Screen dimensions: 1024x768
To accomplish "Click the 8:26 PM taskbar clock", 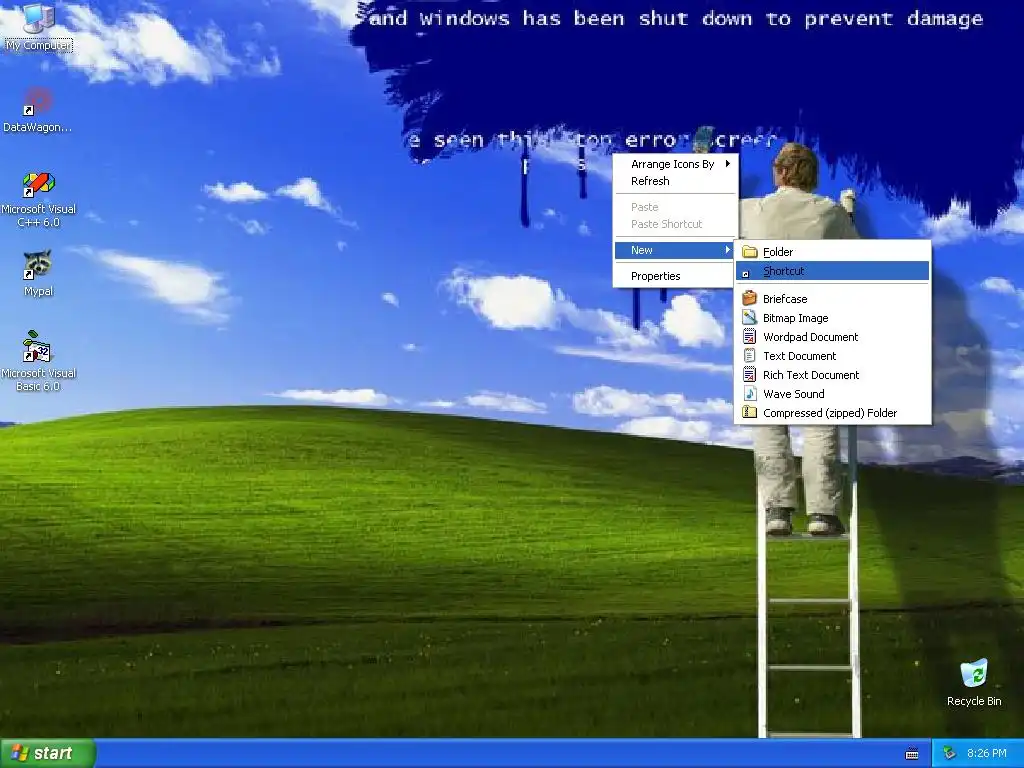I will (986, 753).
